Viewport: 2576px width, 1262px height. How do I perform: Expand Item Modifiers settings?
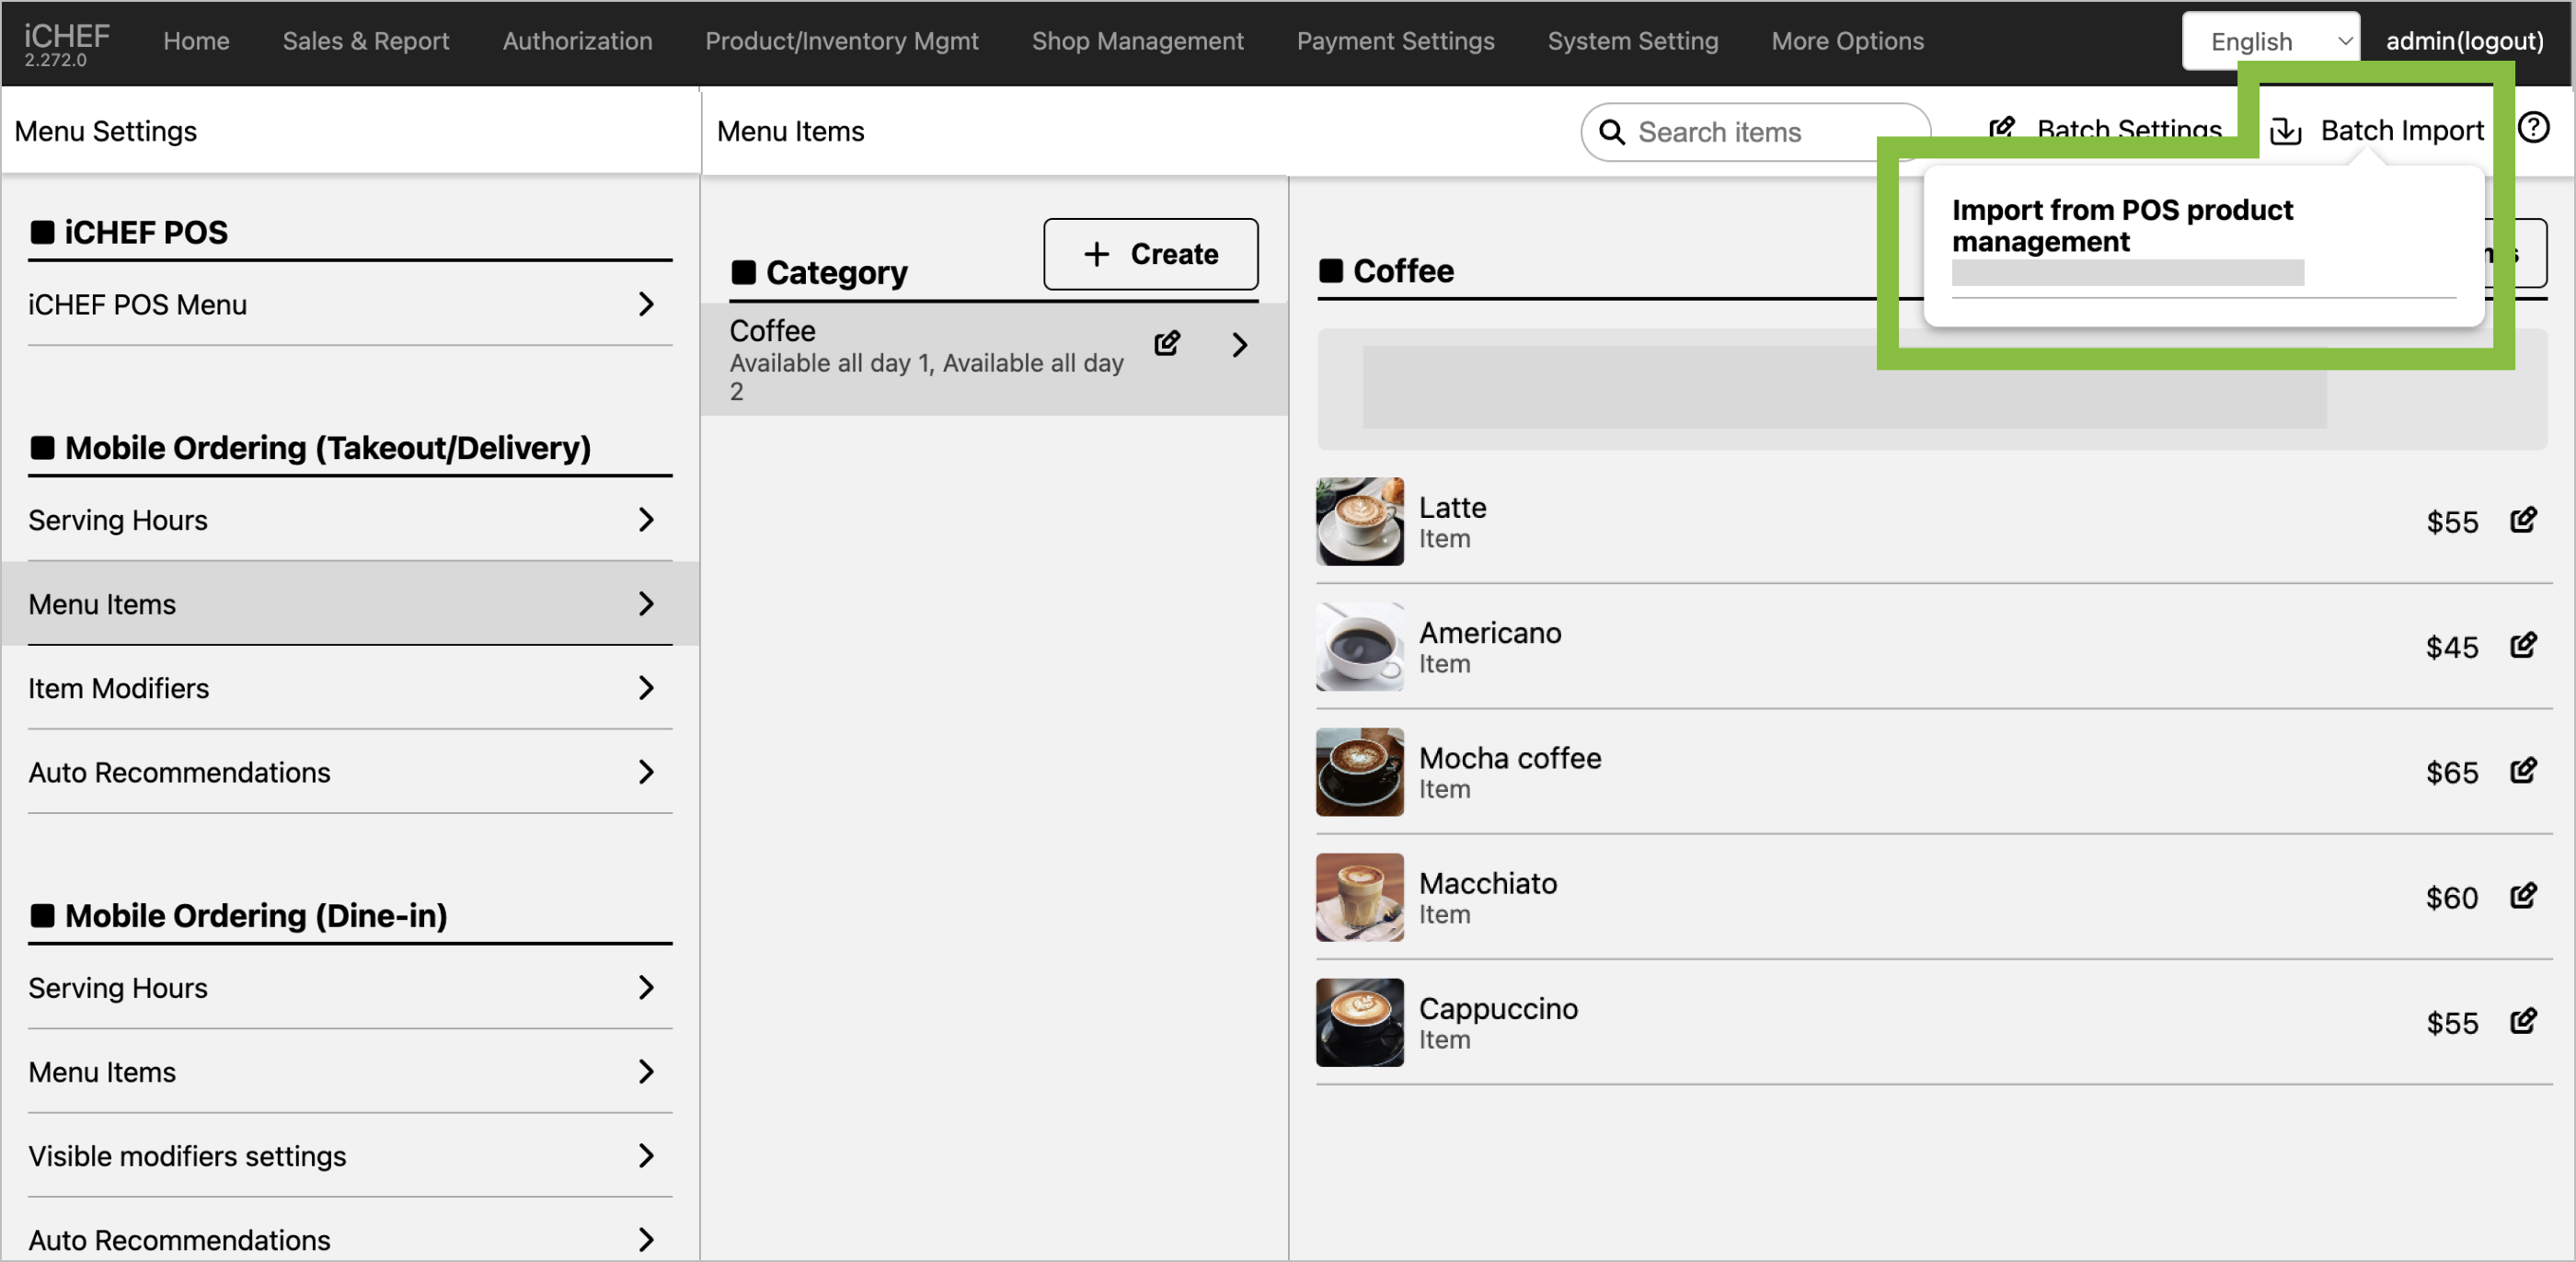point(349,688)
